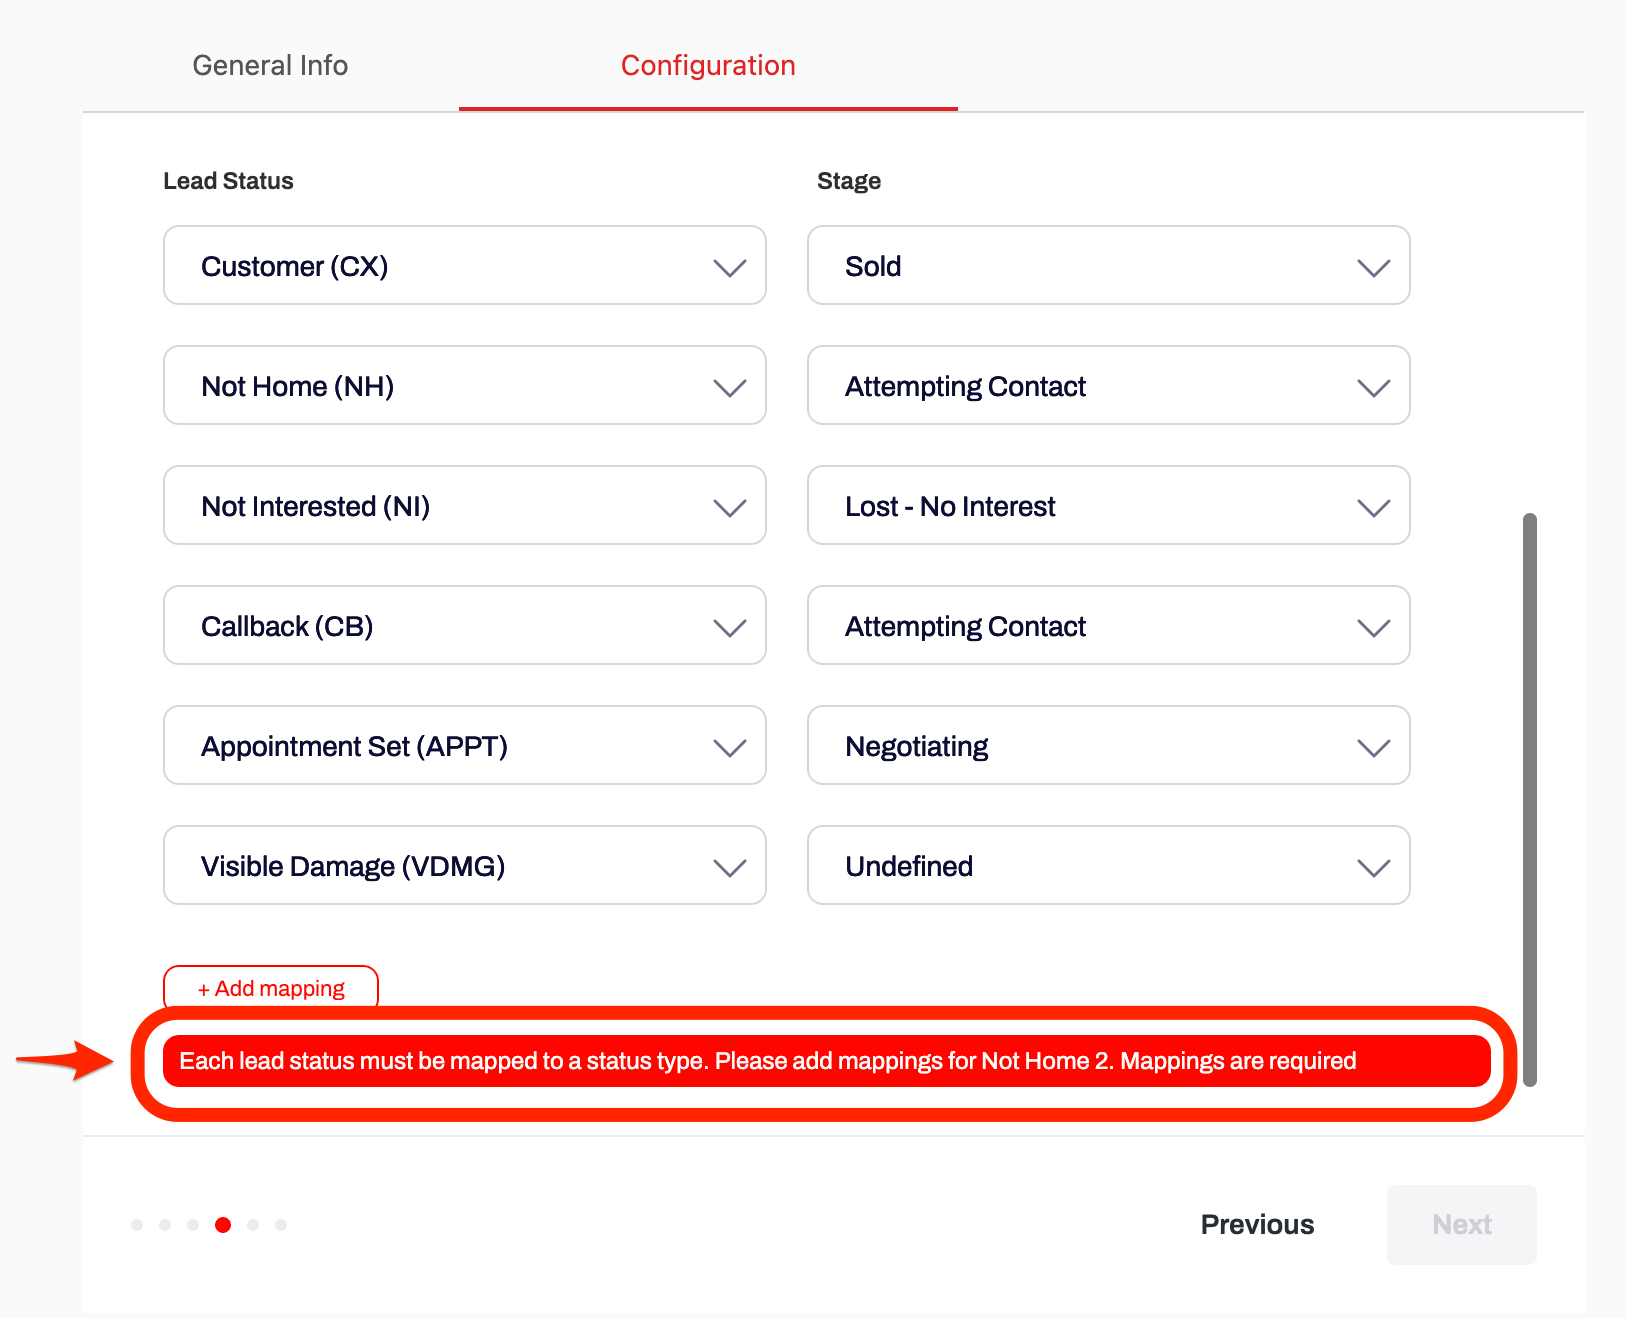The height and width of the screenshot is (1318, 1626).
Task: Open the Customer (CX) lead status dropdown
Action: pos(465,265)
